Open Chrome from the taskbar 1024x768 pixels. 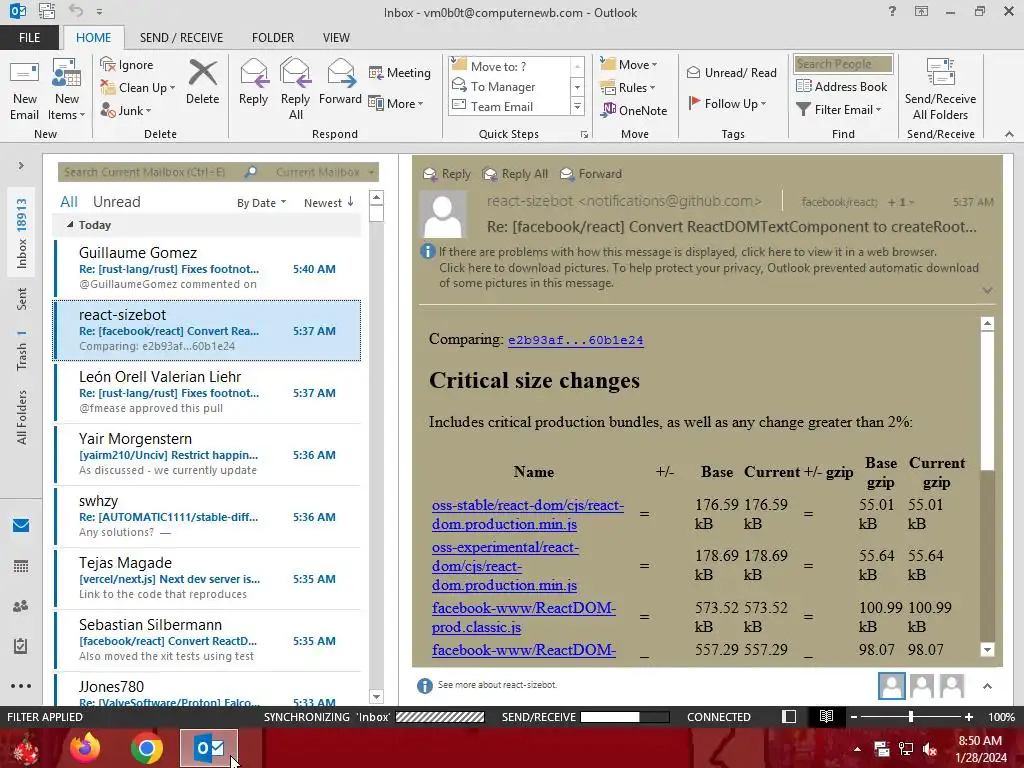146,748
